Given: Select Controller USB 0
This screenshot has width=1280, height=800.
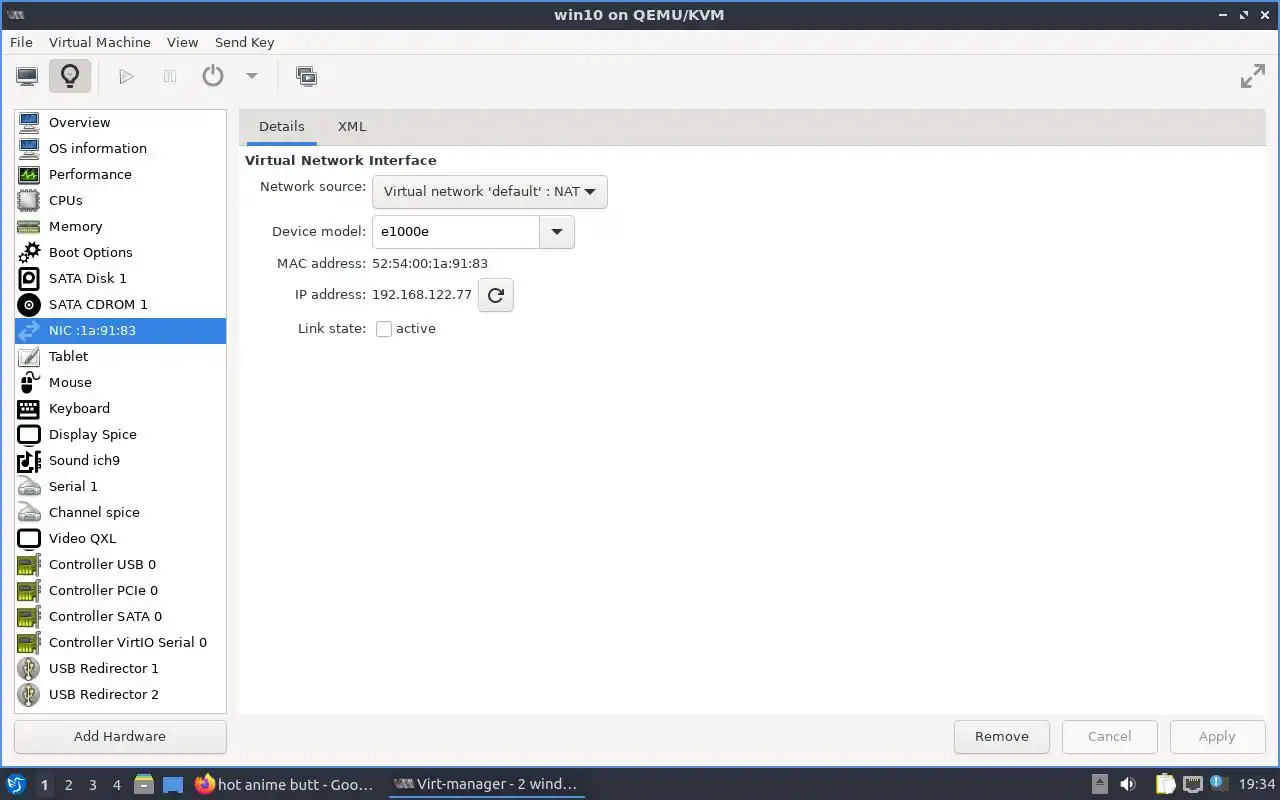Looking at the screenshot, I should 120,564.
